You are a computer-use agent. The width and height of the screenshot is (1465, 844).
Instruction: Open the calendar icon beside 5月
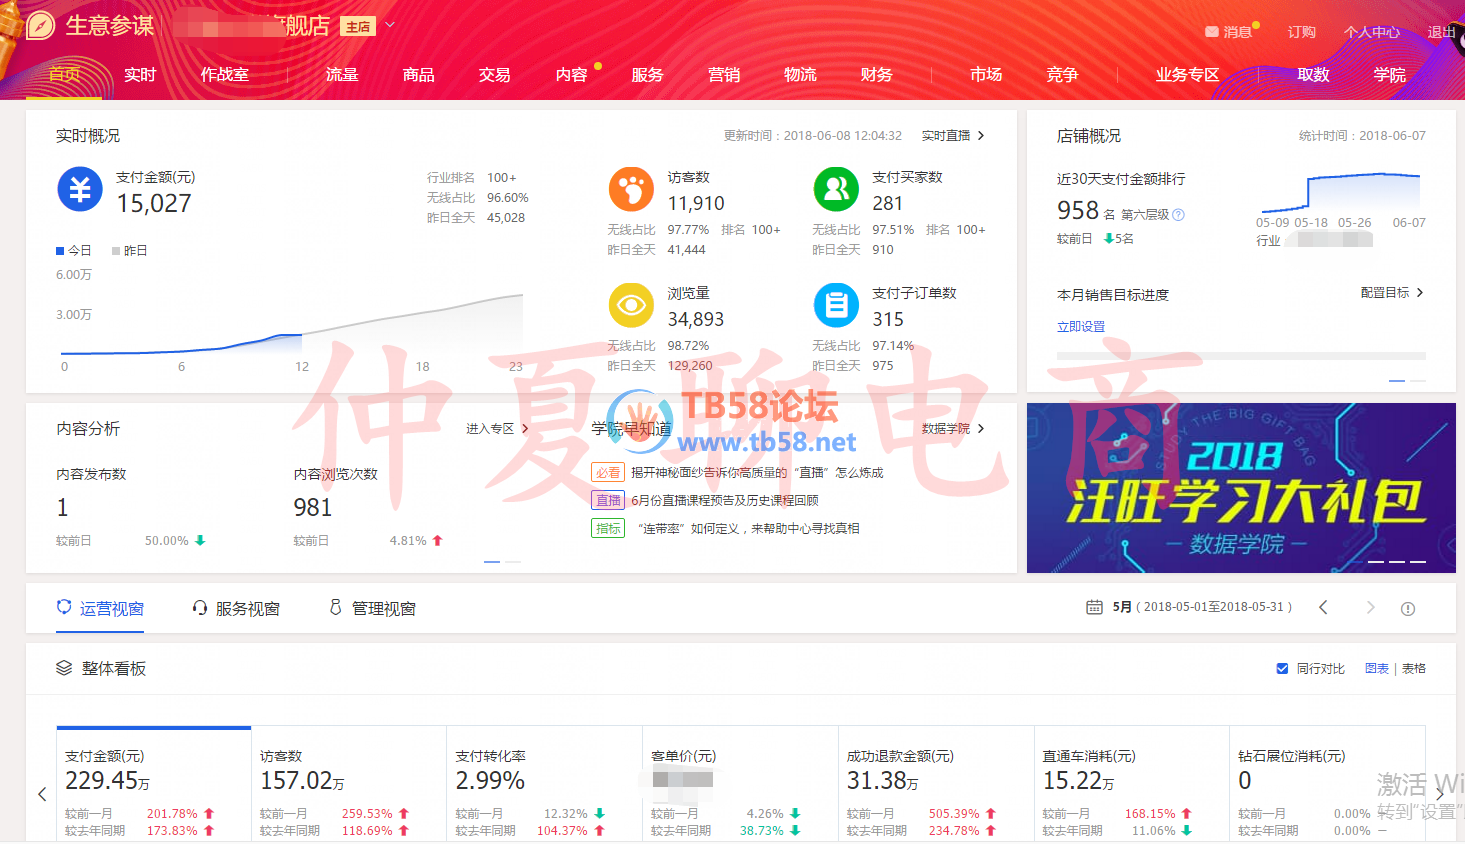[1094, 607]
